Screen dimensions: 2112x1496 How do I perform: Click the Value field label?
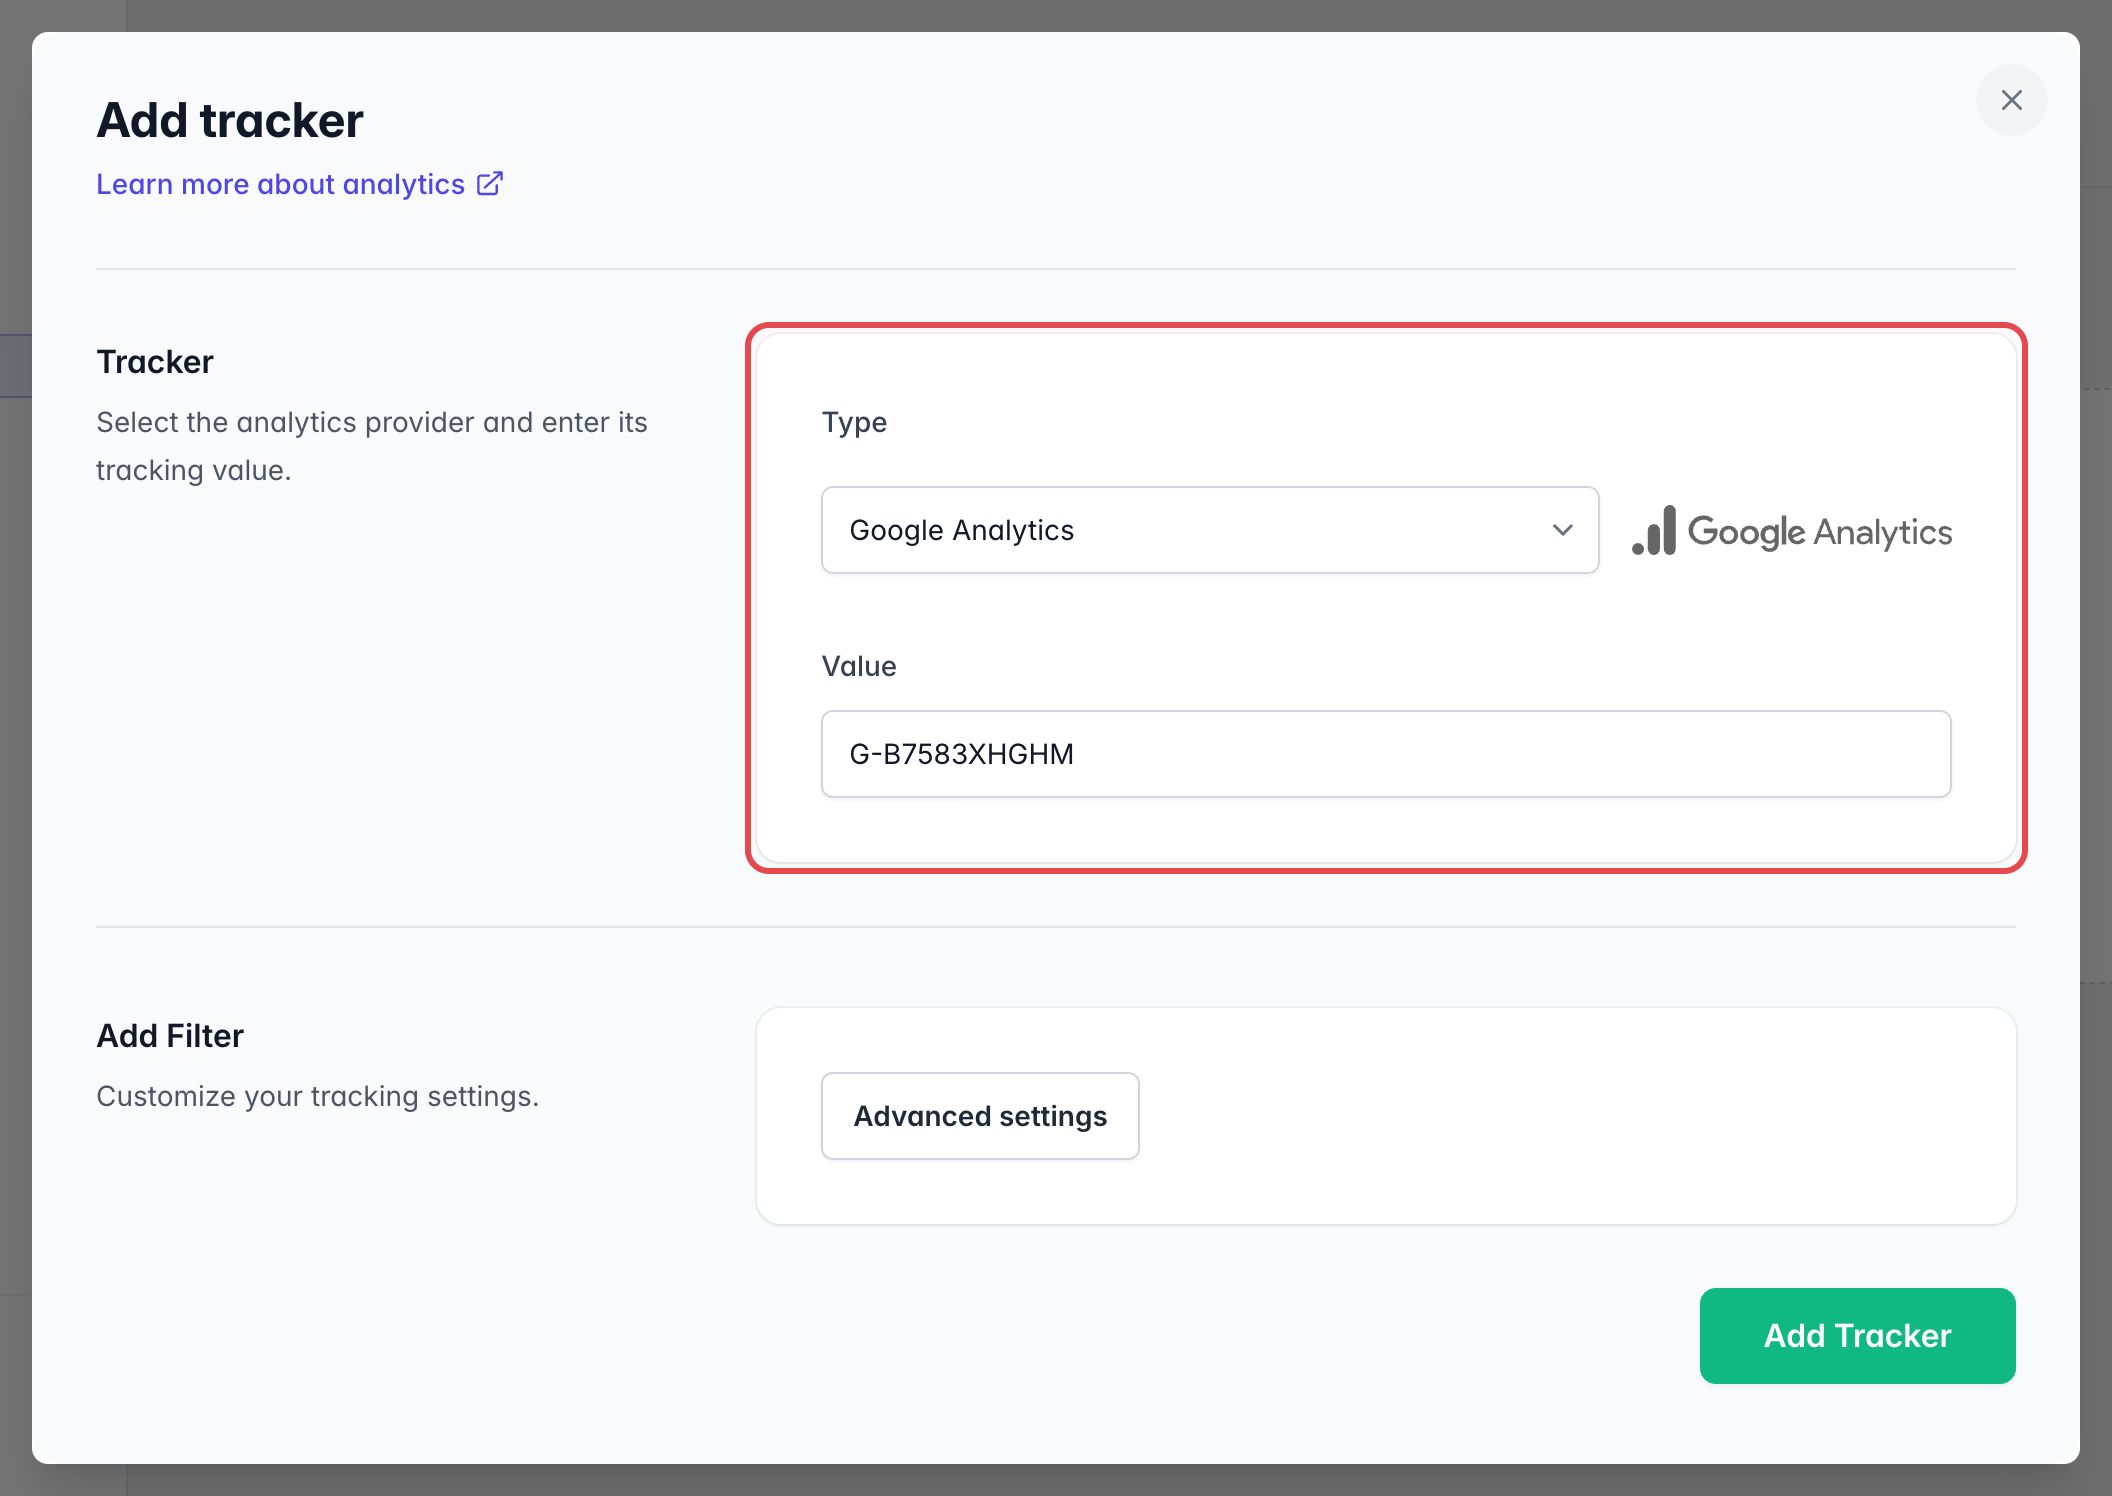coord(859,666)
